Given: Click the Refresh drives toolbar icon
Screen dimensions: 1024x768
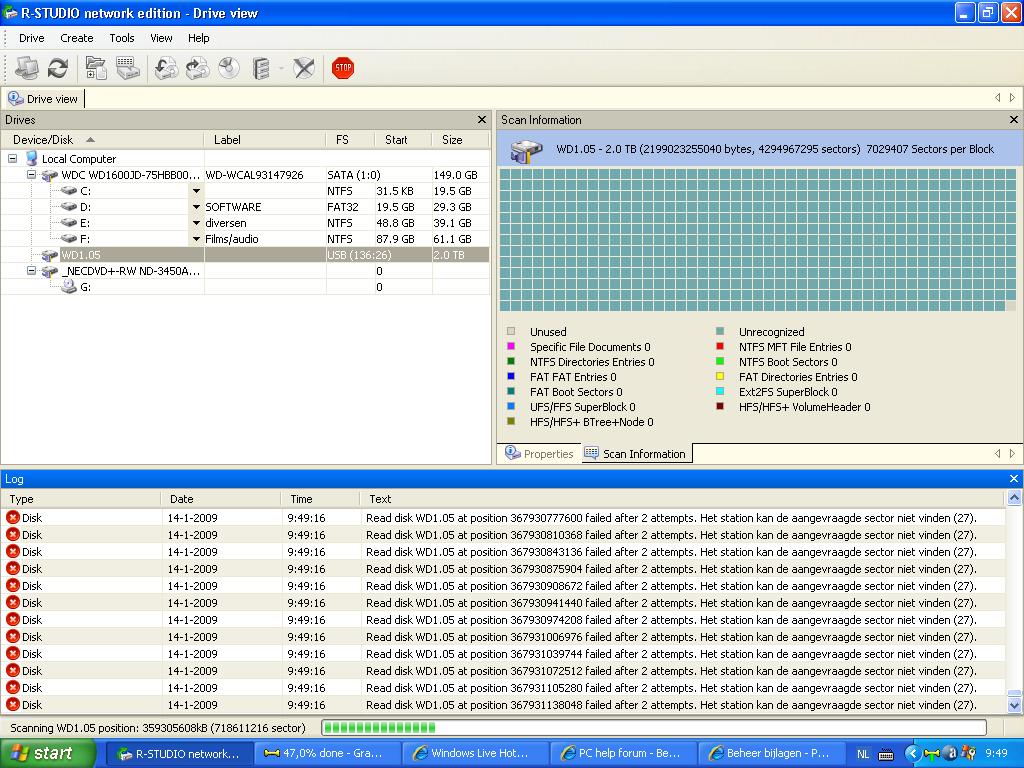Looking at the screenshot, I should point(58,68).
